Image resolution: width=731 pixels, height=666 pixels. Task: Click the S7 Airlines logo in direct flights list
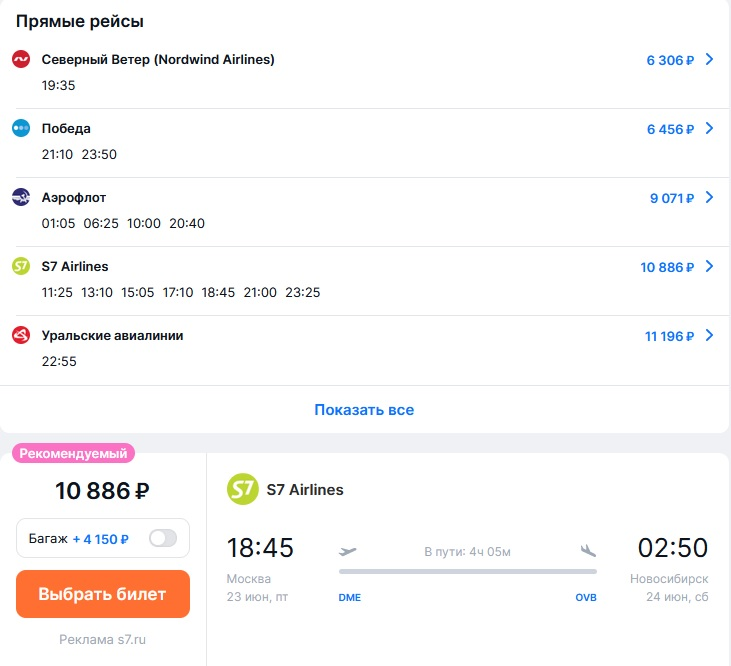coord(21,266)
